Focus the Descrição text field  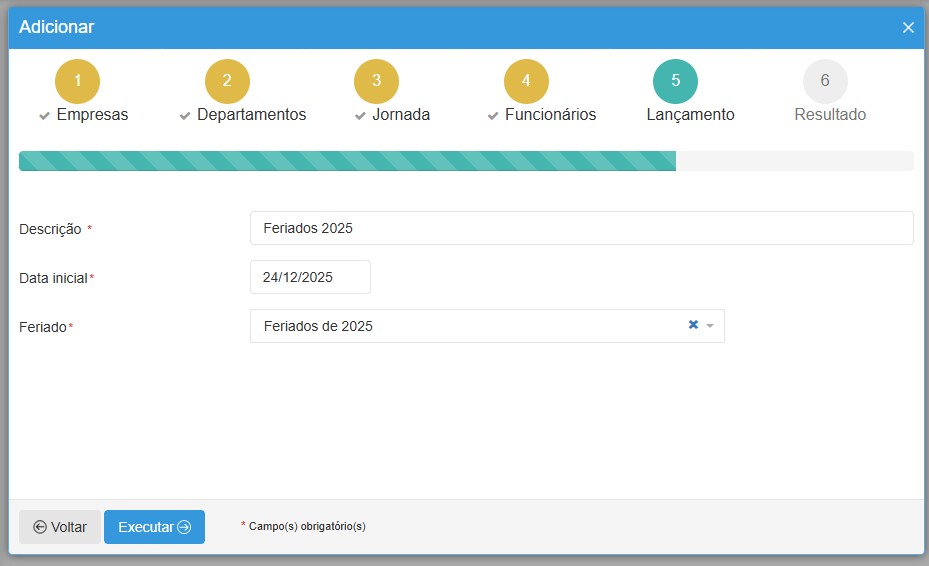581,228
